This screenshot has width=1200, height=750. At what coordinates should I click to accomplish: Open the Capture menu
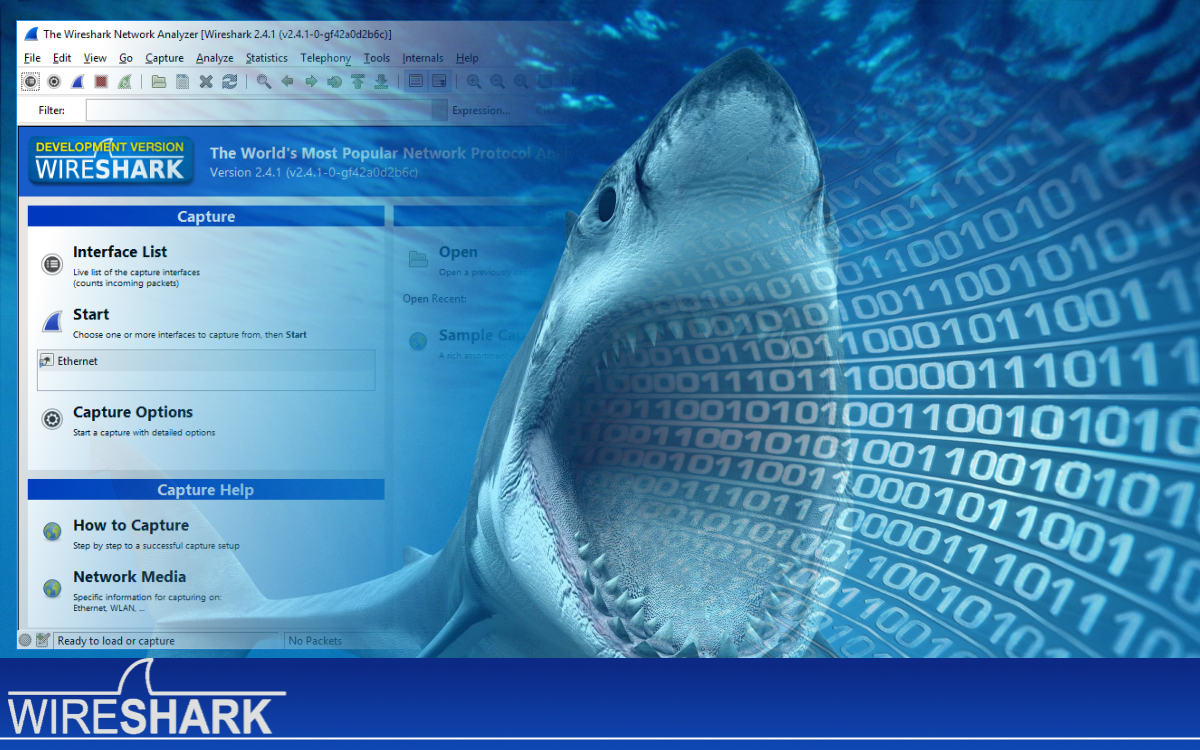(x=164, y=58)
